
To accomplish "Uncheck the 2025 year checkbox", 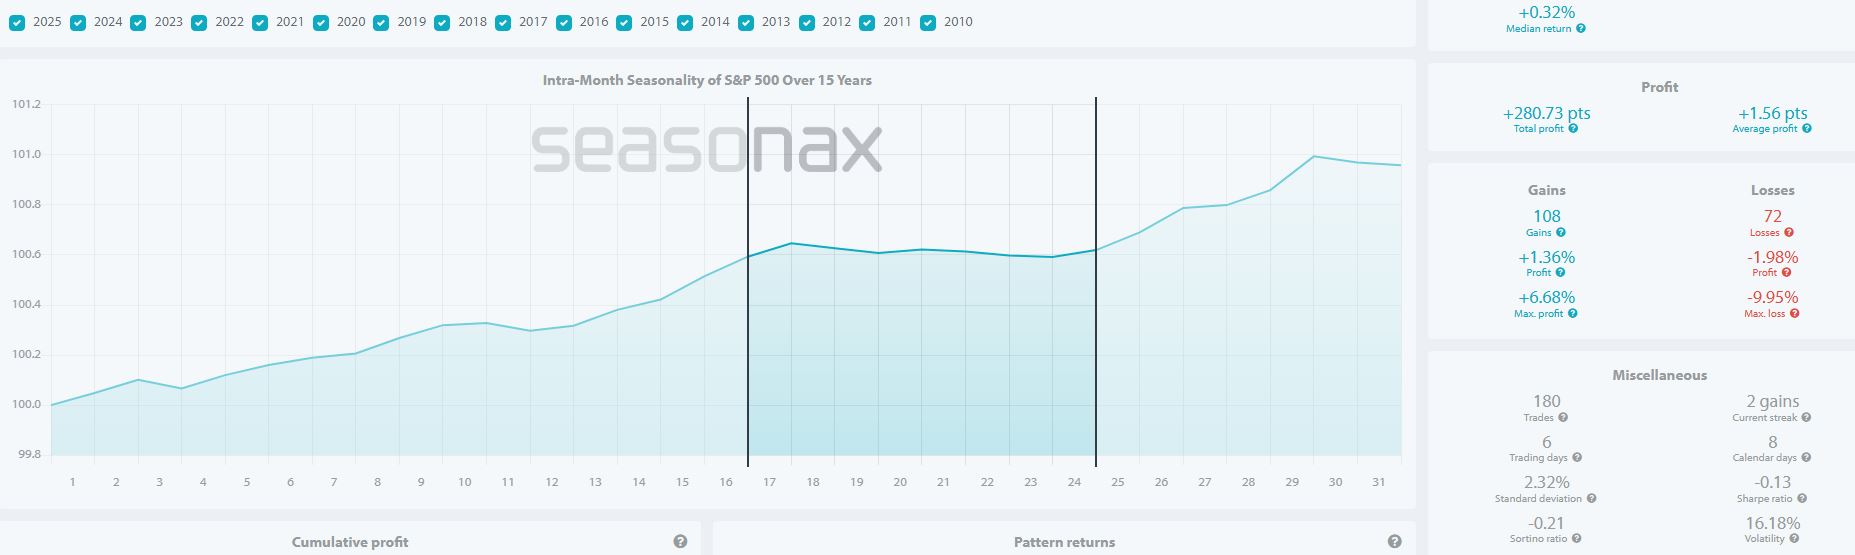I will pyautogui.click(x=17, y=22).
